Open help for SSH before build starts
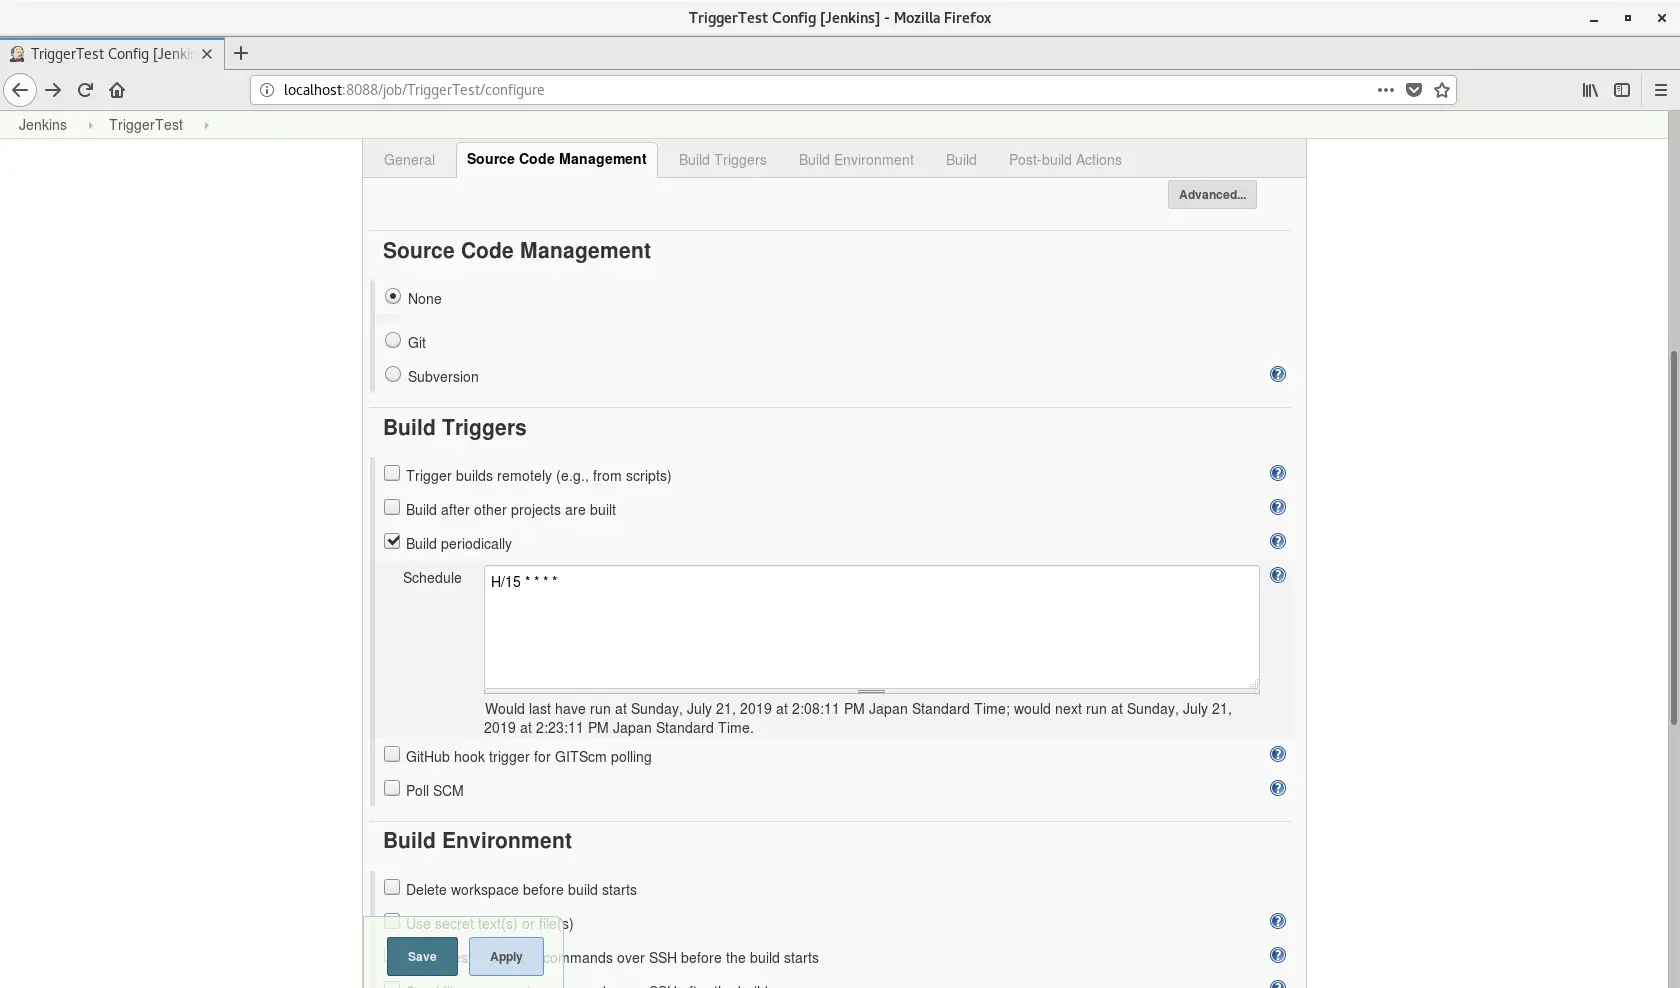This screenshot has width=1680, height=988. point(1278,955)
